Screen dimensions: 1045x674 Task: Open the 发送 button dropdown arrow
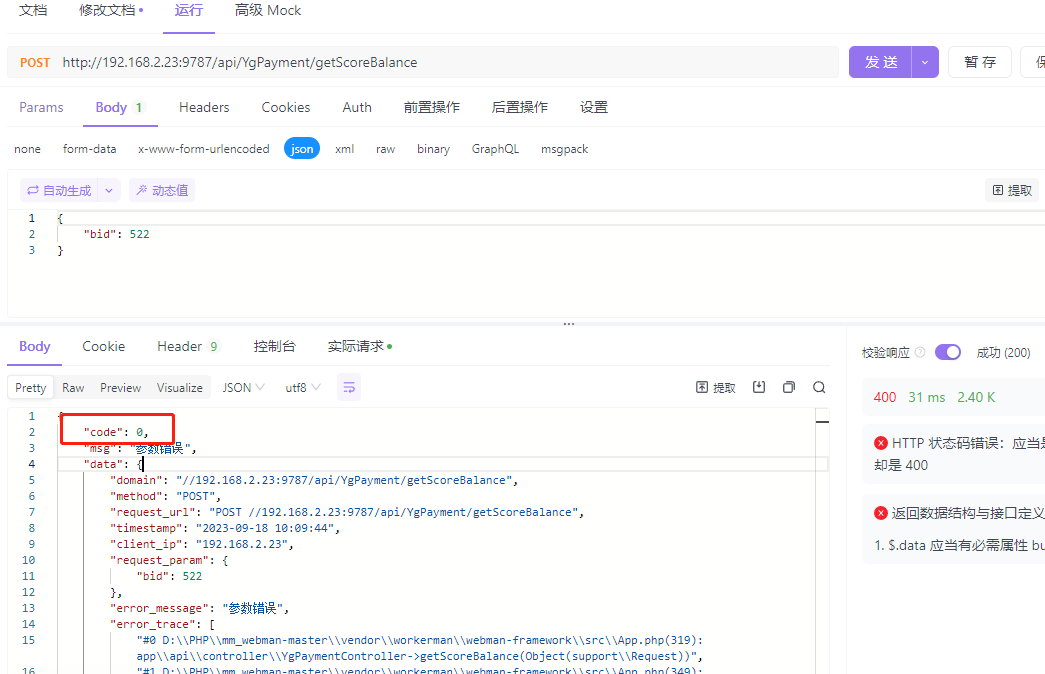pyautogui.click(x=925, y=62)
